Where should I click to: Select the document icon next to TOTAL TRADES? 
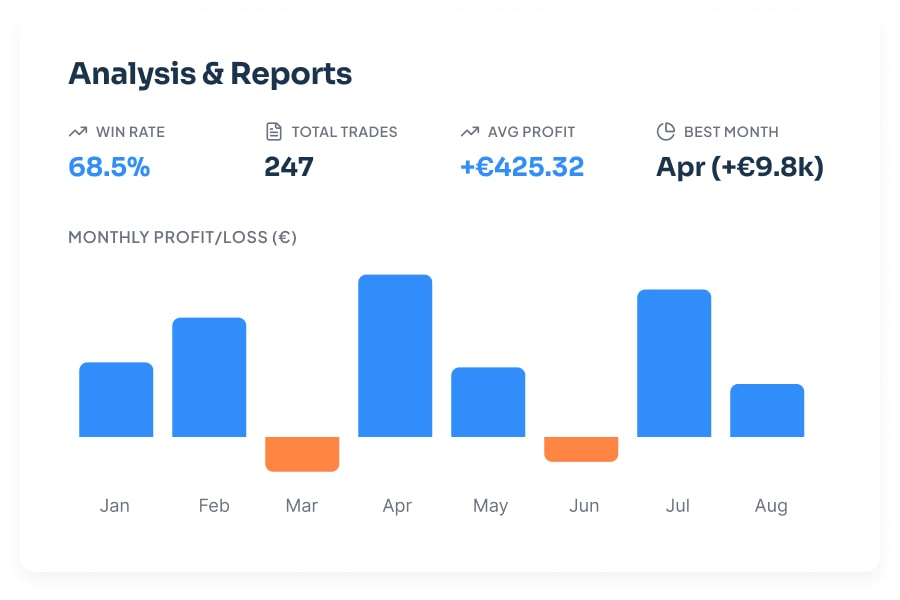tap(273, 130)
